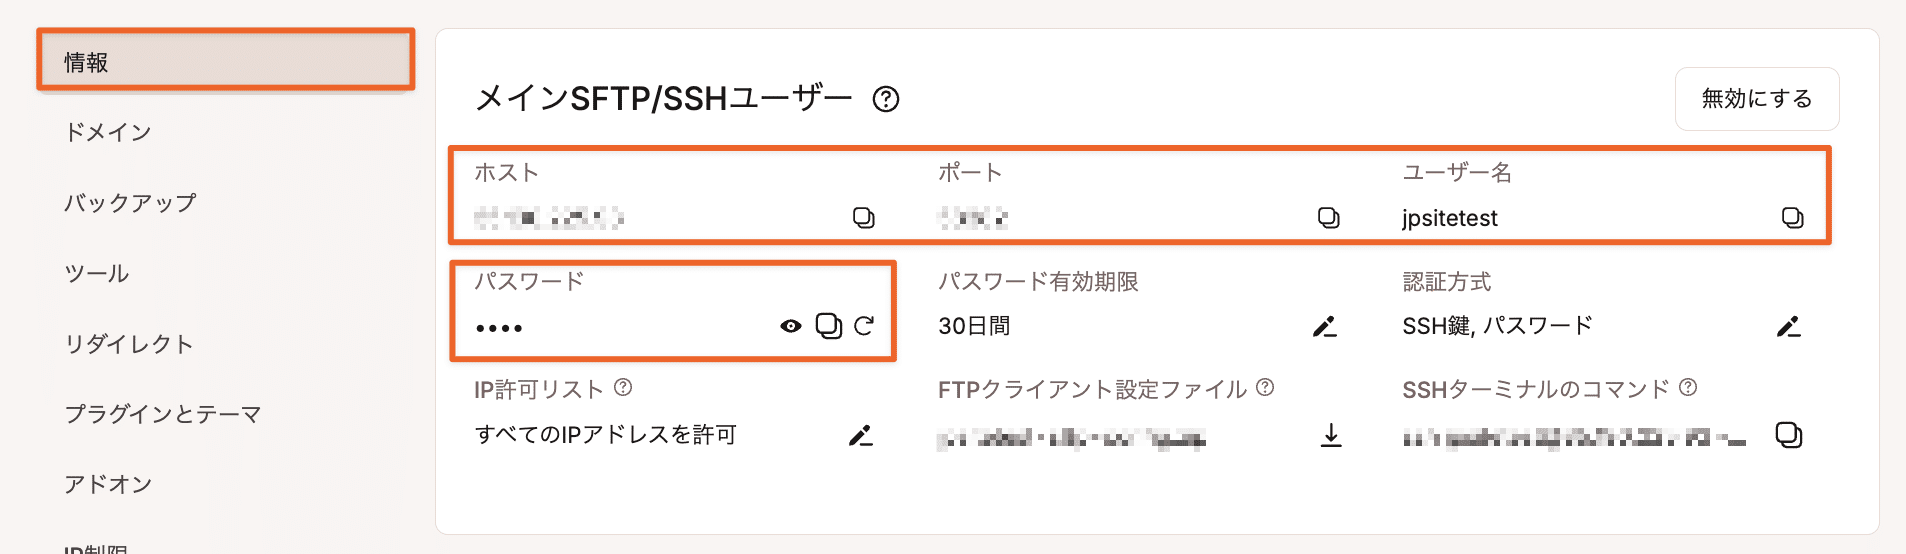The height and width of the screenshot is (554, 1906).
Task: Copy the username jpsitetest
Action: pyautogui.click(x=1792, y=218)
